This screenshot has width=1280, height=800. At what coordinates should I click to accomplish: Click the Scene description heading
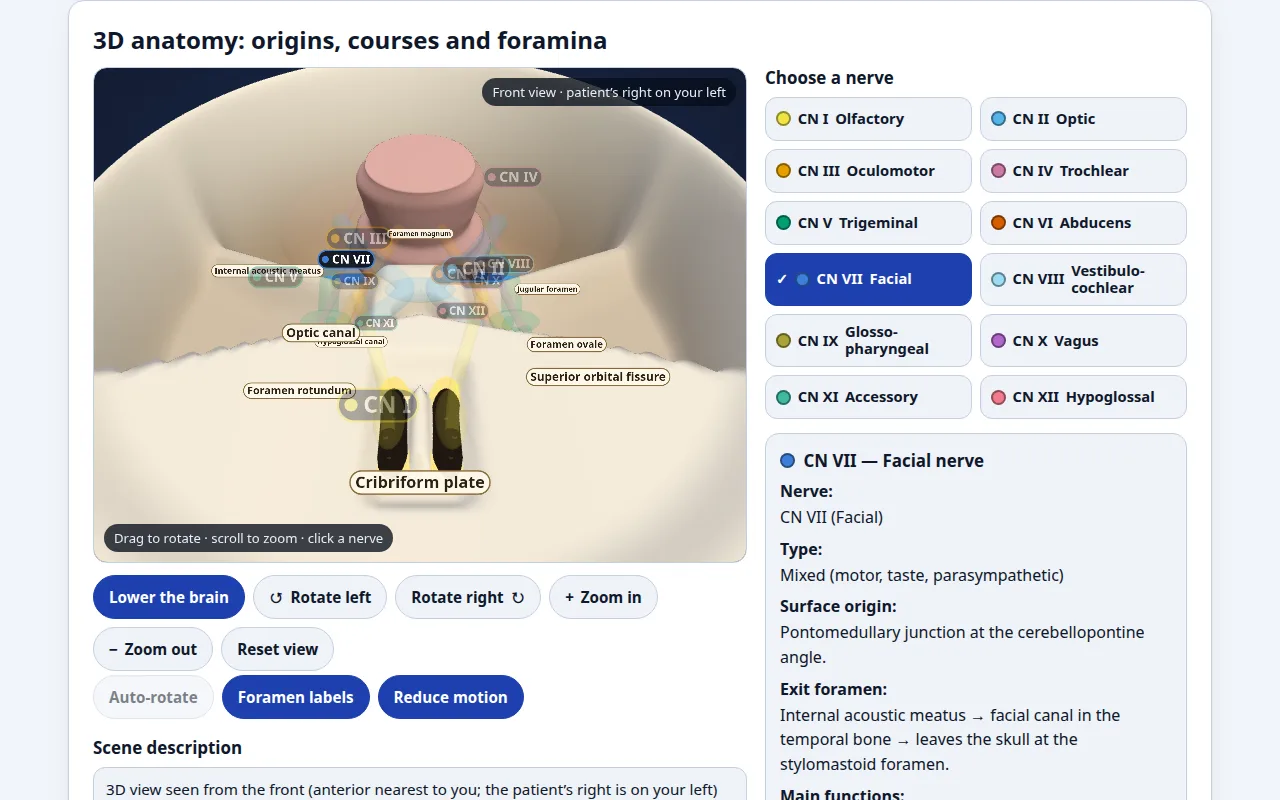click(x=167, y=748)
